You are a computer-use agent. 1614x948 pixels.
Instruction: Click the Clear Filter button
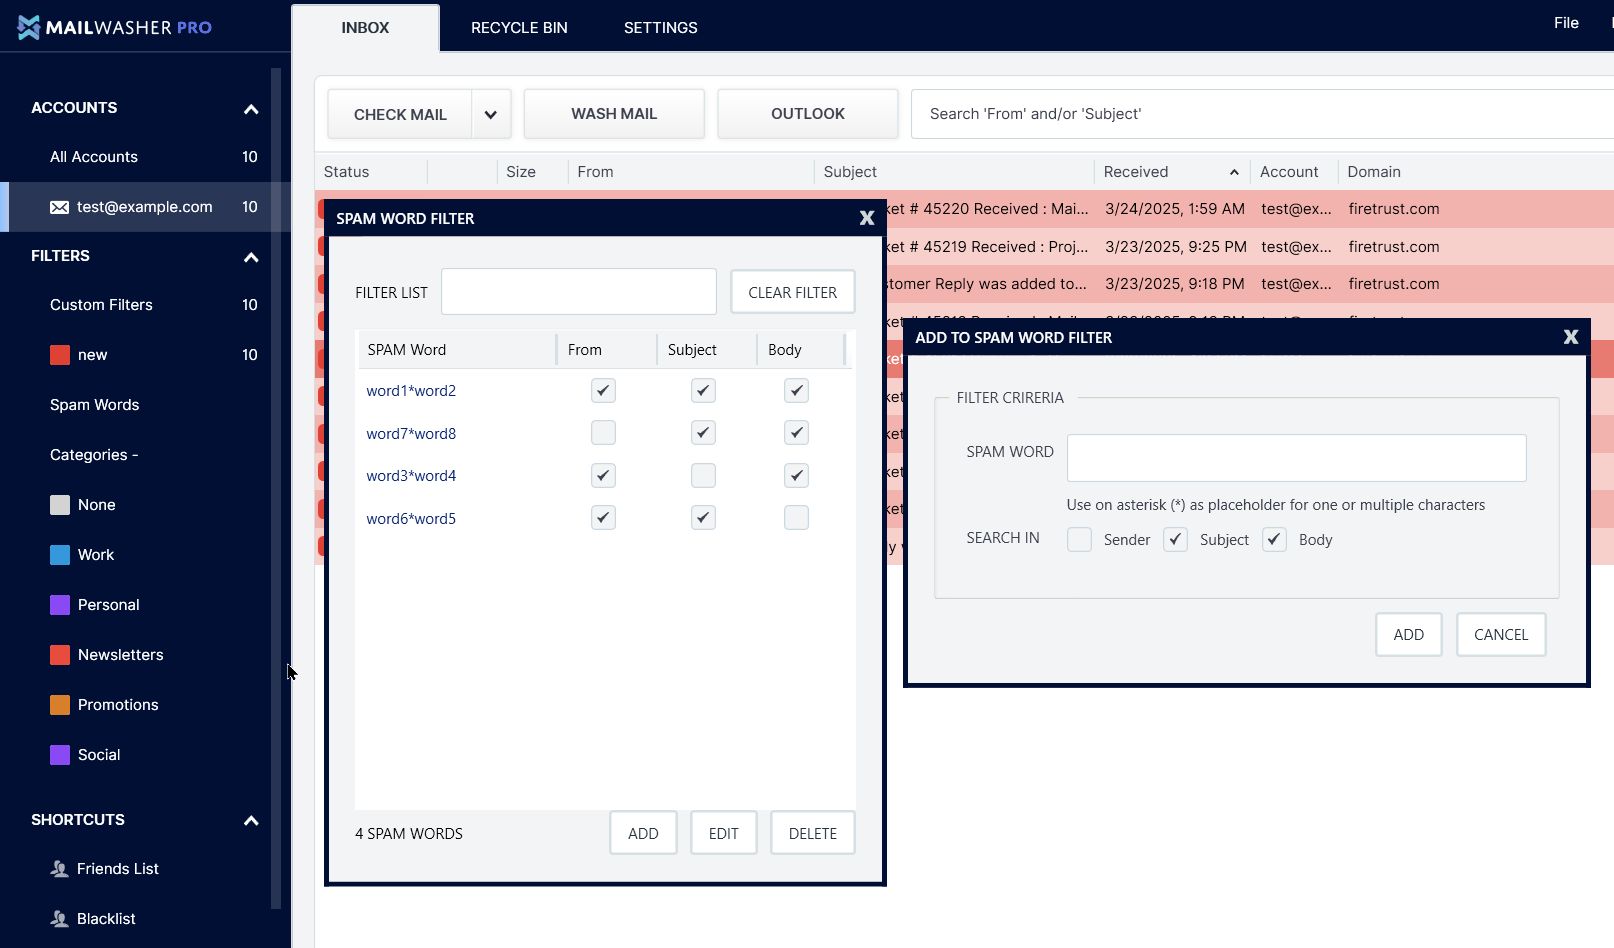click(793, 292)
